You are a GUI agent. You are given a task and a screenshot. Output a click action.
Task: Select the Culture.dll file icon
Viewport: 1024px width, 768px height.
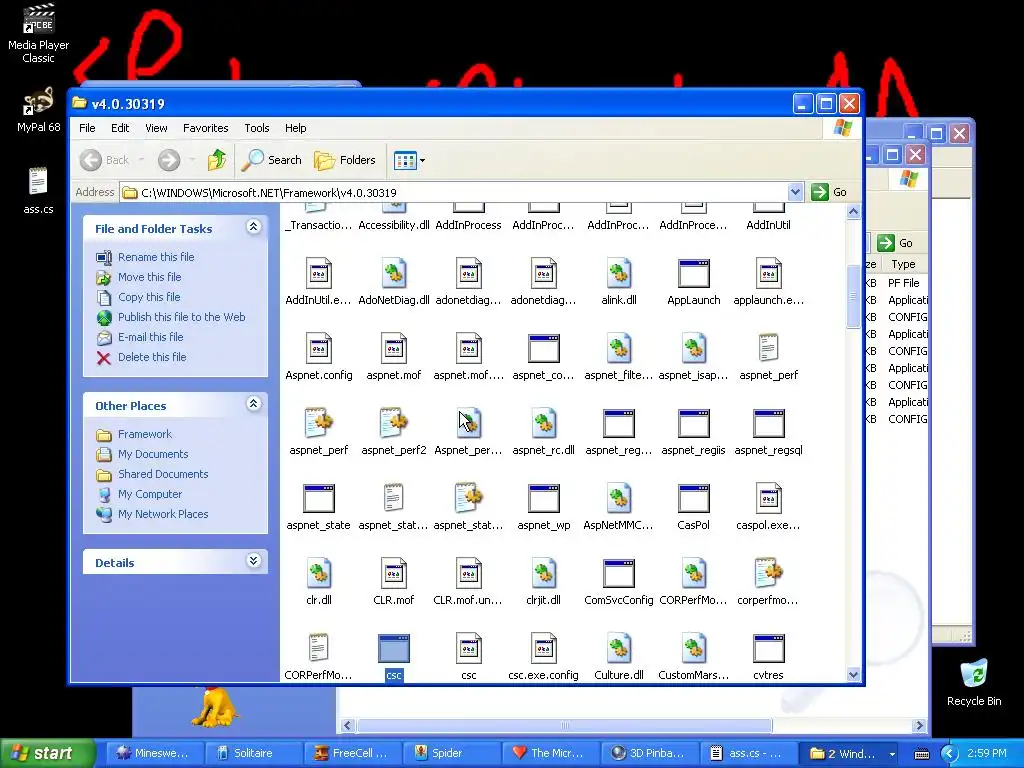[x=618, y=648]
